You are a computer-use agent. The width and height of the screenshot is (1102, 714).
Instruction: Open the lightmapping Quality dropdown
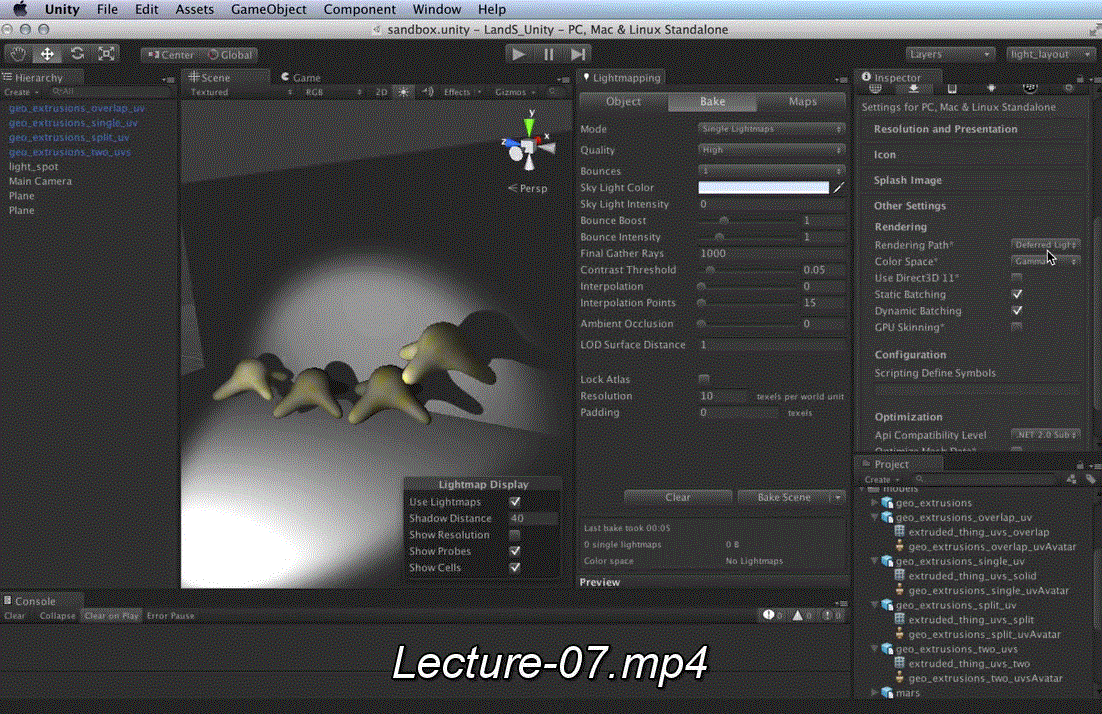[x=771, y=150]
